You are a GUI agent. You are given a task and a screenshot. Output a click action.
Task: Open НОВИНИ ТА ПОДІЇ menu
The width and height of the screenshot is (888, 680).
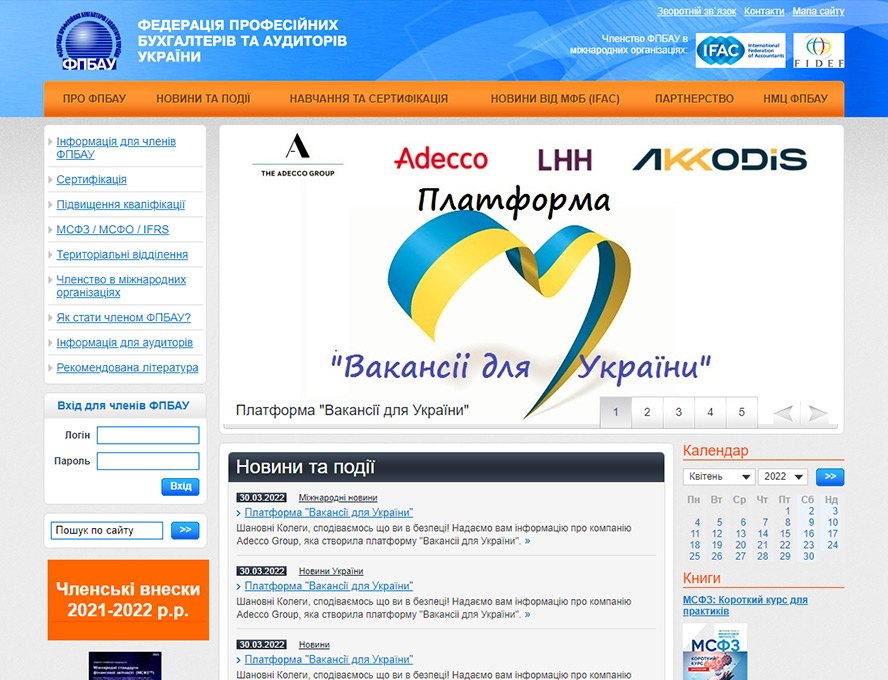pos(203,99)
